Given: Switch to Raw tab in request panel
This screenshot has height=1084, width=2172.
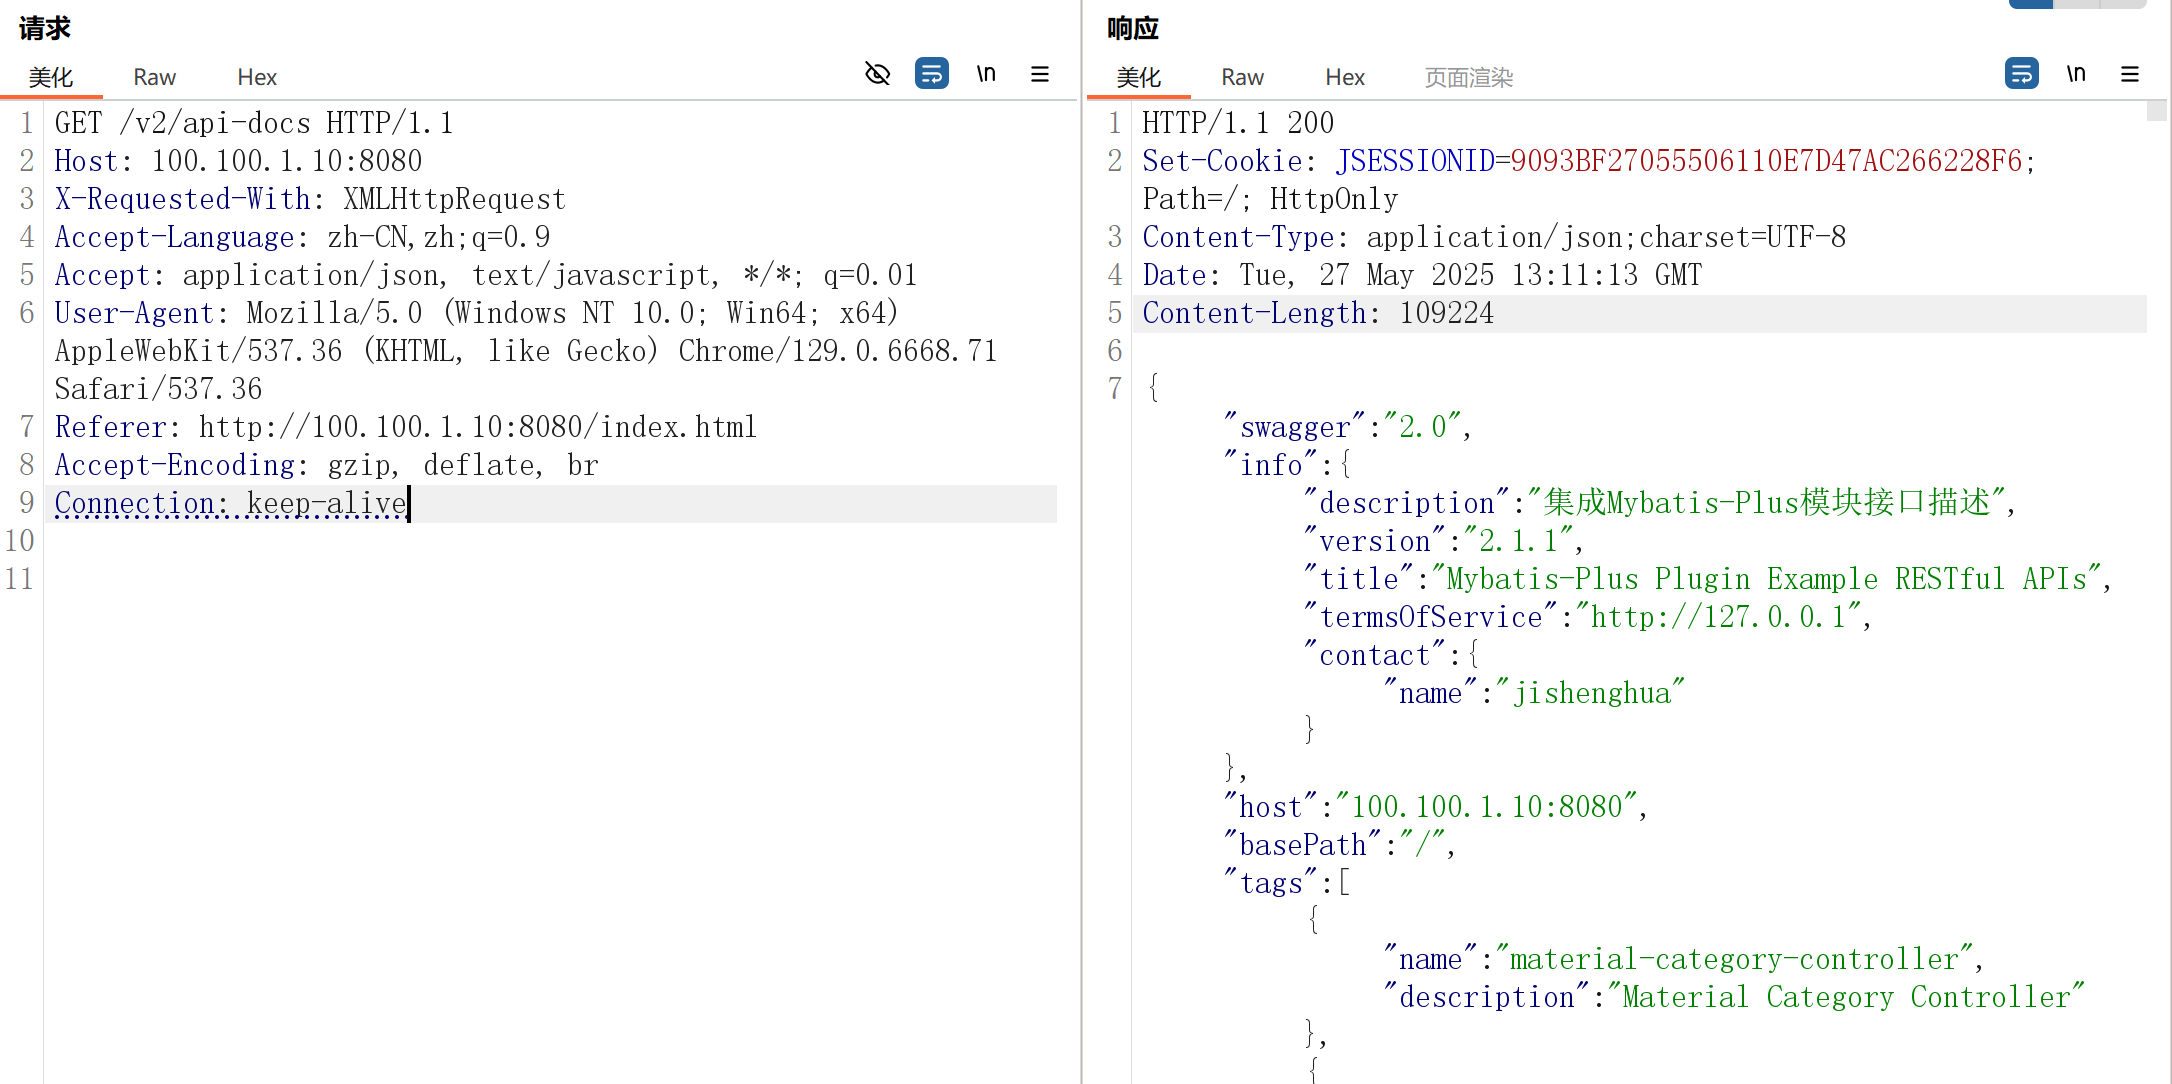Looking at the screenshot, I should click(x=154, y=77).
